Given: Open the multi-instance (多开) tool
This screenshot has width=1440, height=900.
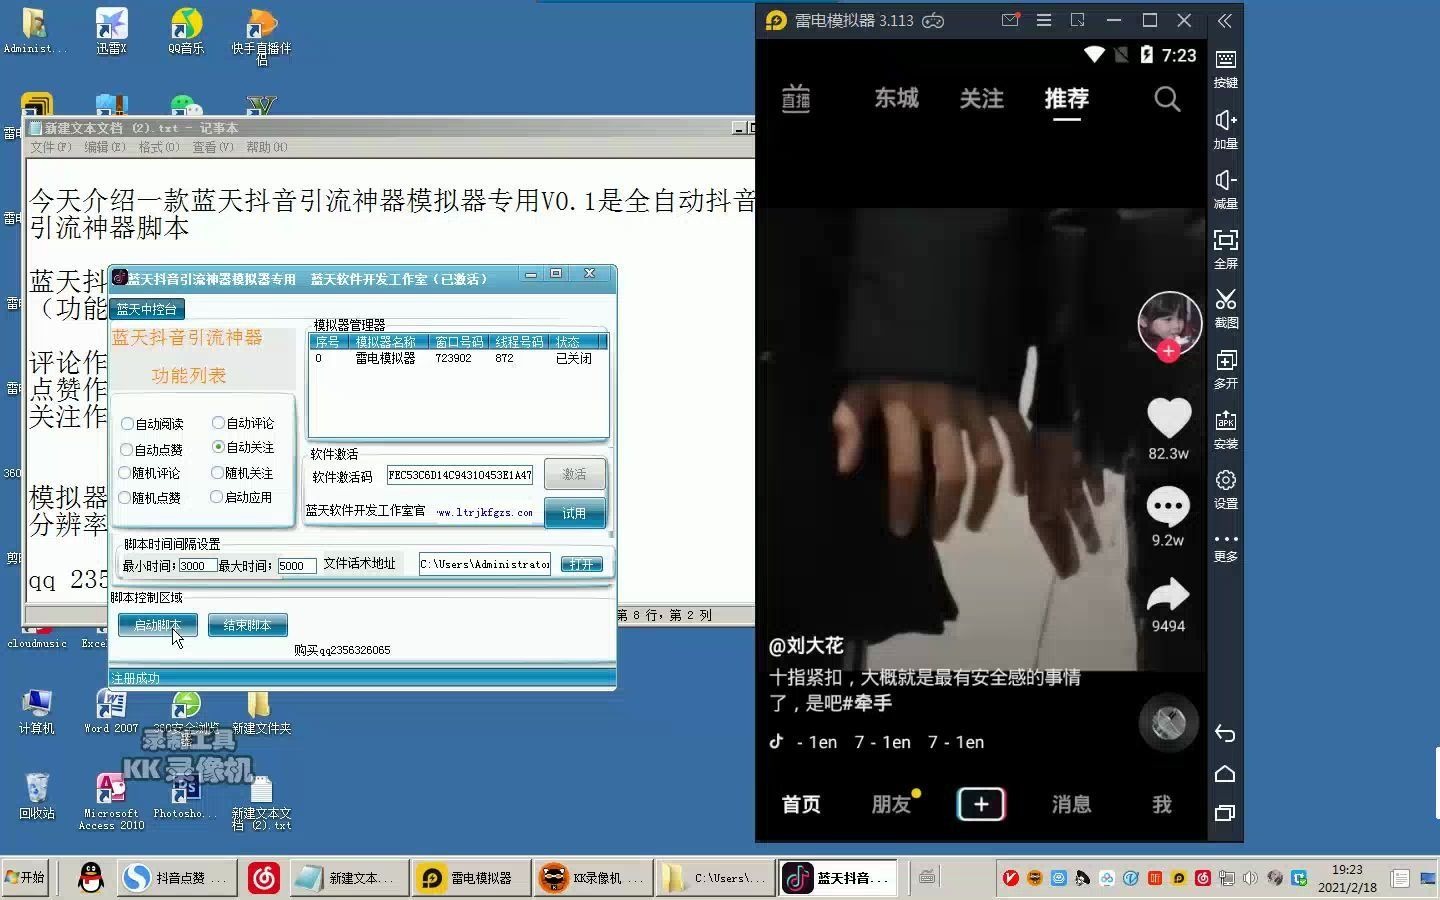Looking at the screenshot, I should point(1225,369).
